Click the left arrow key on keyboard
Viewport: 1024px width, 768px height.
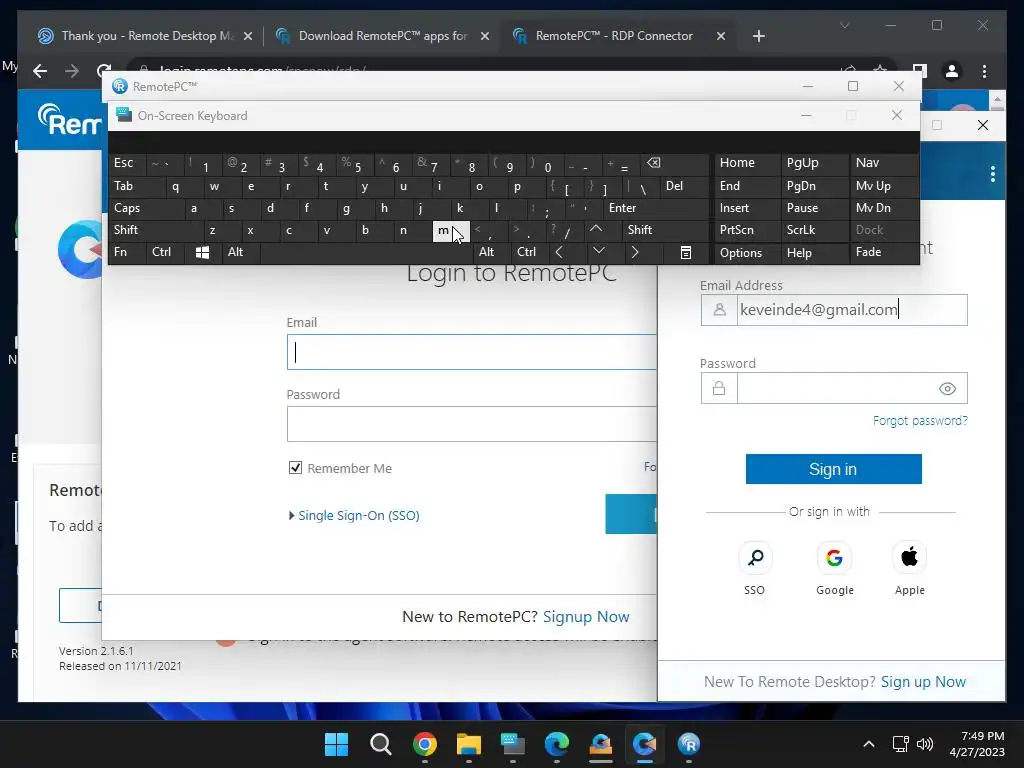tap(559, 251)
